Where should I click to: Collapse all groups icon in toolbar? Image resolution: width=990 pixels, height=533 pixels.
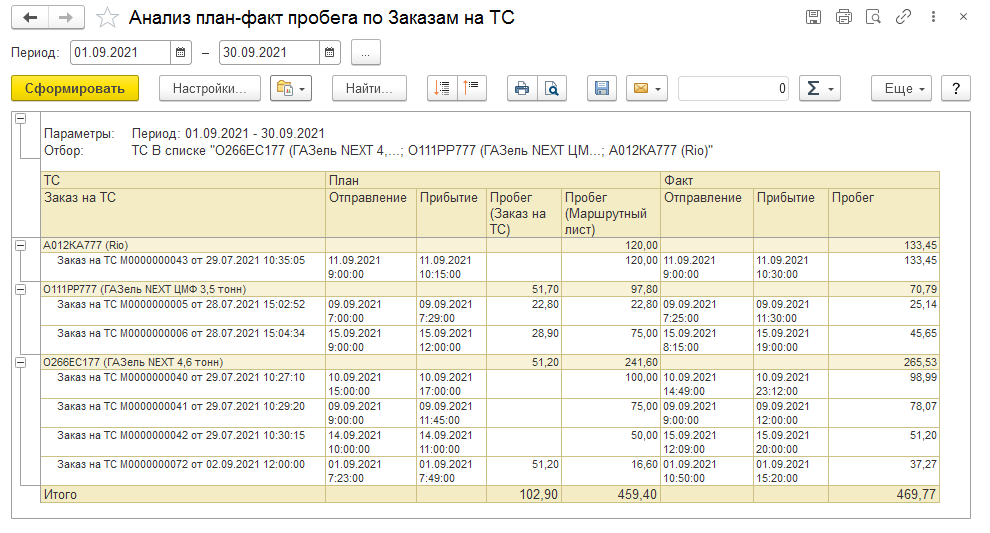pyautogui.click(x=472, y=88)
